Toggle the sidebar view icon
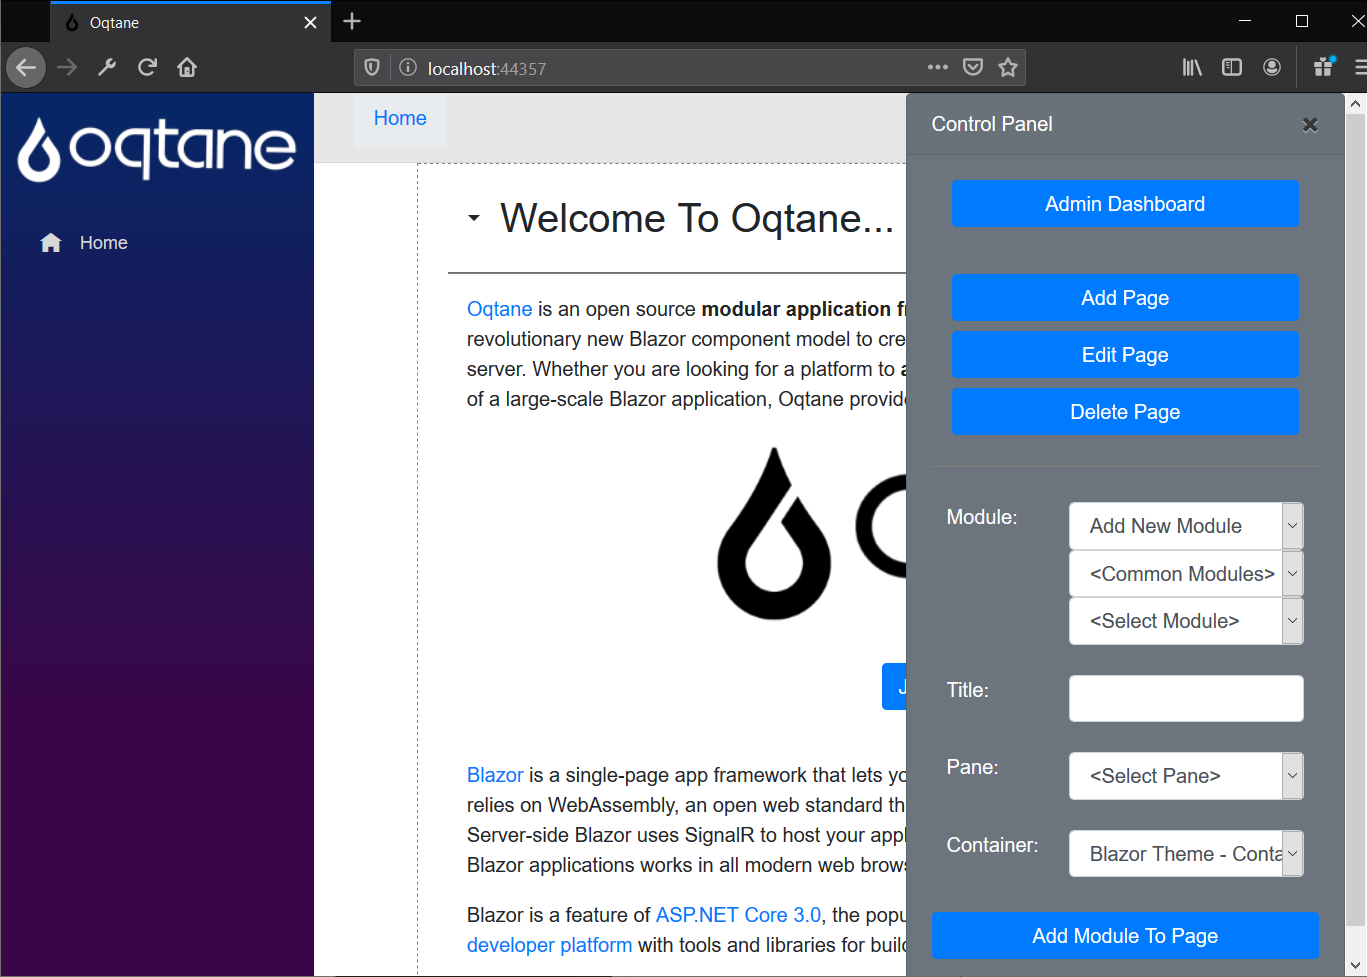The image size is (1367, 977). tap(1232, 68)
